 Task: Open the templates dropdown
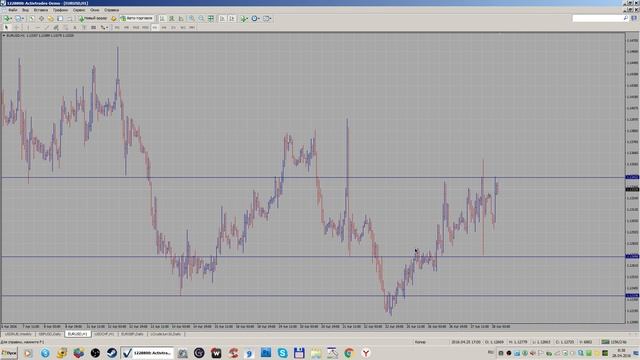(267, 18)
